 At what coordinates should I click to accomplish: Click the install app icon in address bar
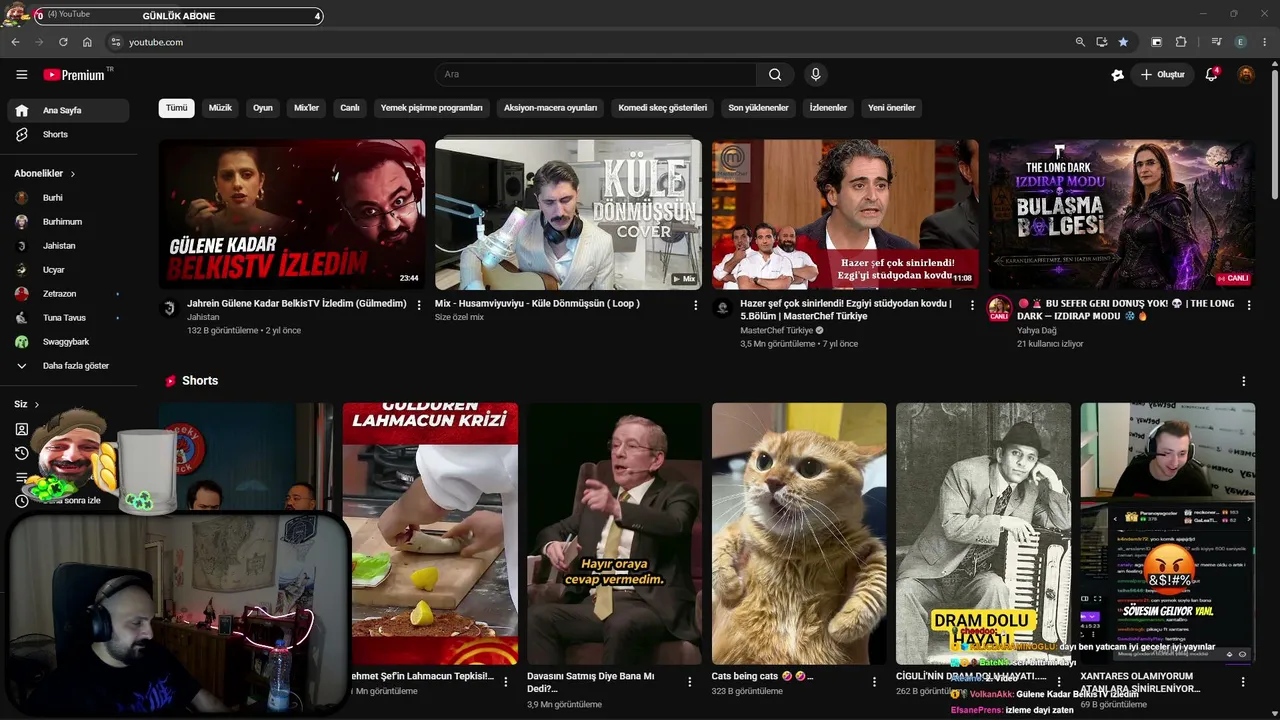point(1102,42)
